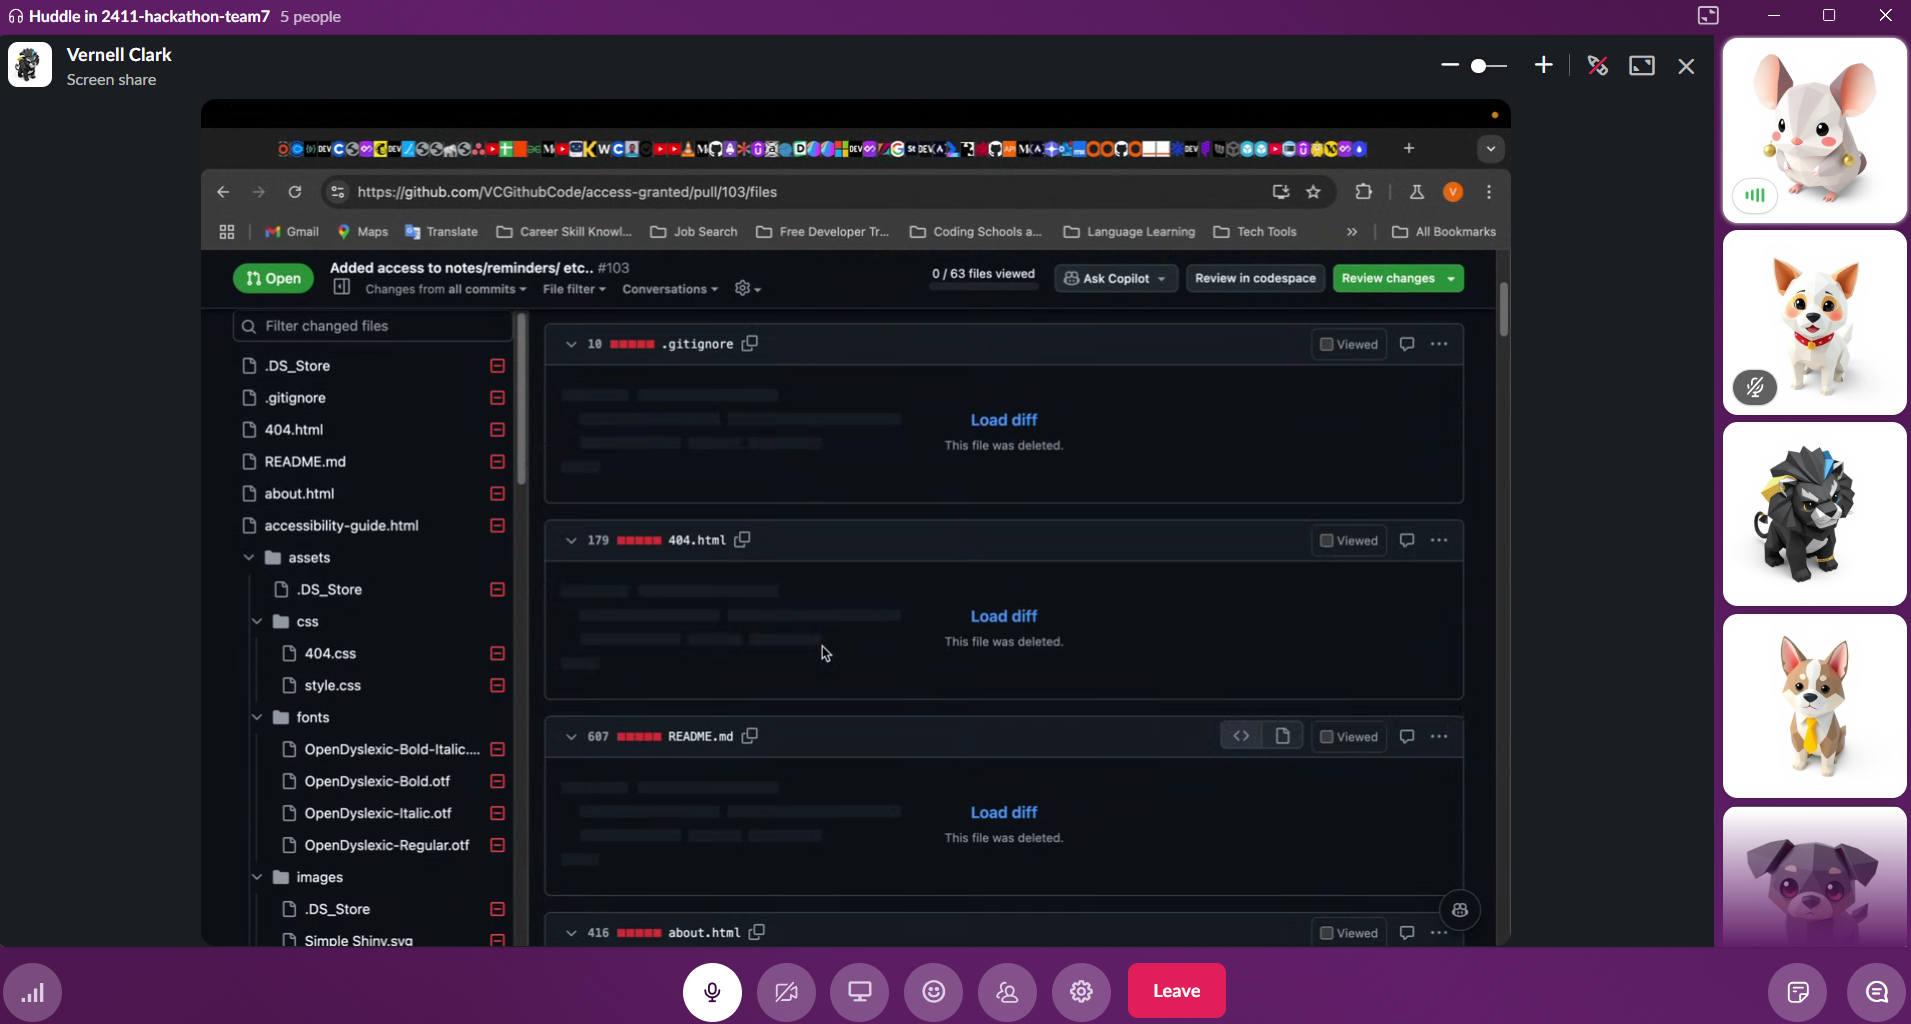Copy the .gitignore file path icon

(x=750, y=343)
